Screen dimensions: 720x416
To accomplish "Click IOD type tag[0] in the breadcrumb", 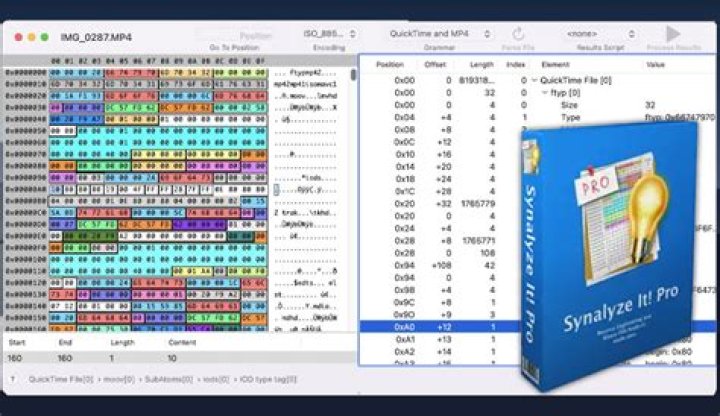I will tap(268, 379).
